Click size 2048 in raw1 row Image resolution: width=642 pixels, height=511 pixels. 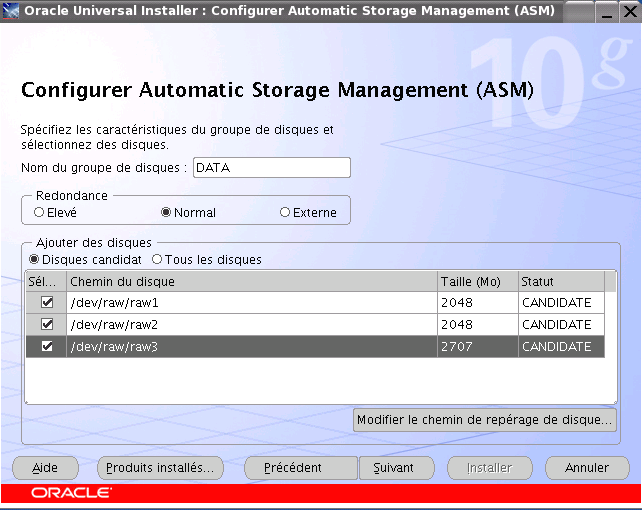478,303
